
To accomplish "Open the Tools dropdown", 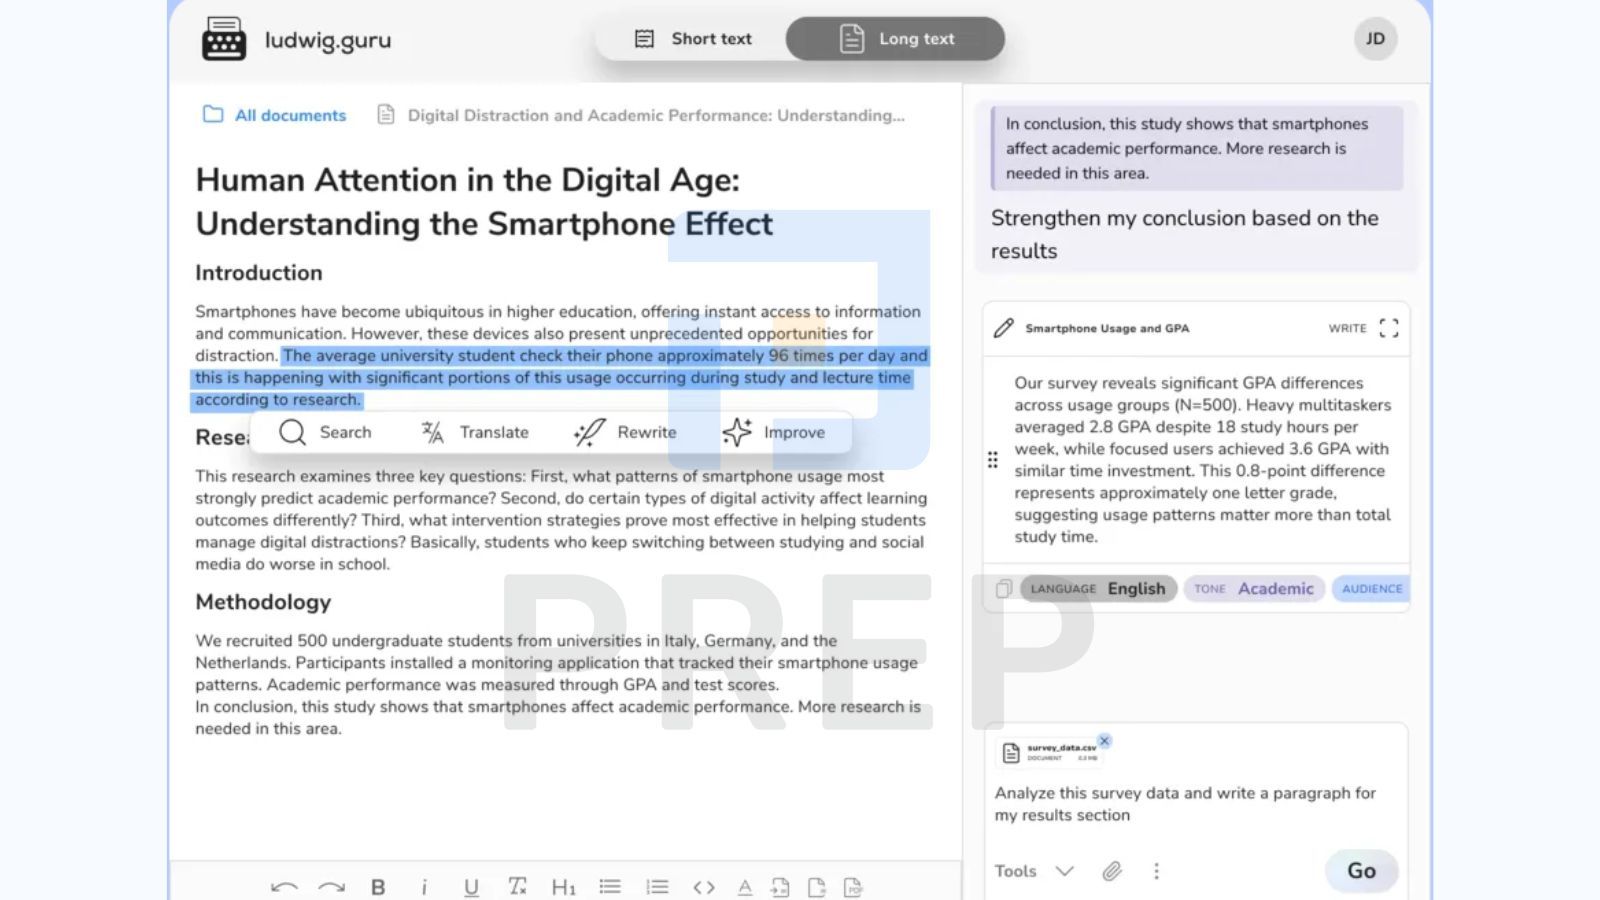I will (1034, 871).
